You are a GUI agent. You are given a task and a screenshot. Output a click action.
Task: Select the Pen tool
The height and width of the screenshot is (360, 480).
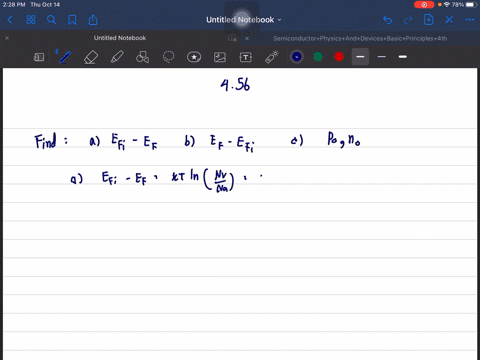point(65,57)
